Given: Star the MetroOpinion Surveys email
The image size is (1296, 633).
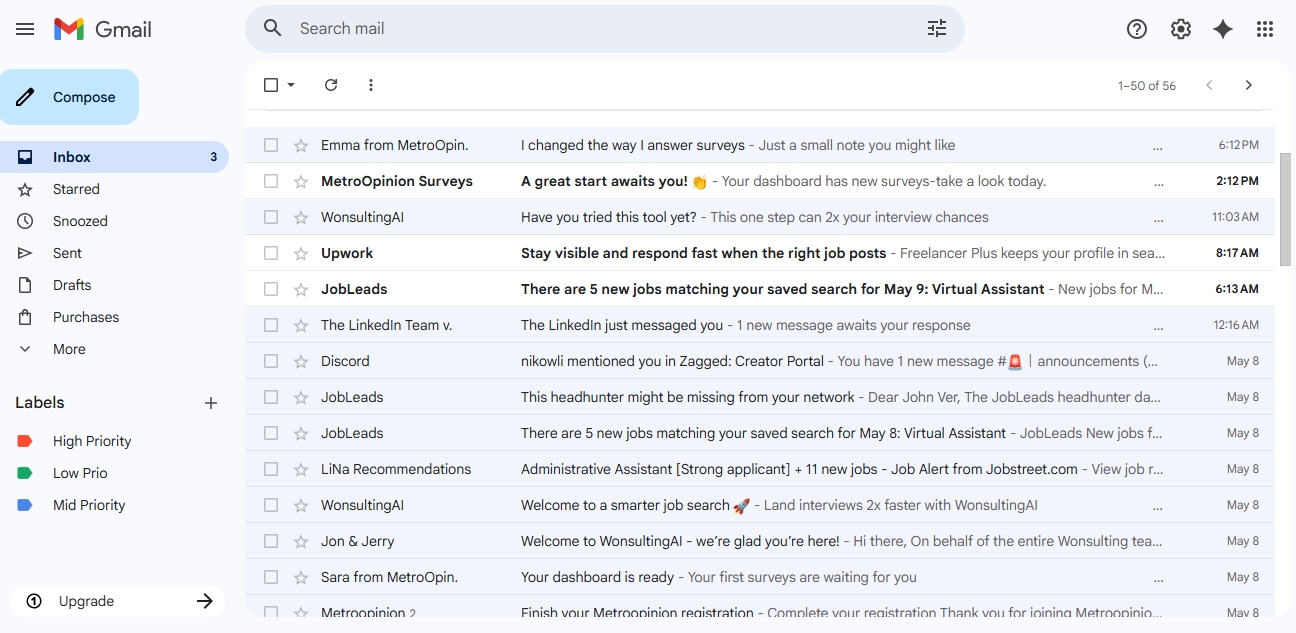Looking at the screenshot, I should (301, 181).
